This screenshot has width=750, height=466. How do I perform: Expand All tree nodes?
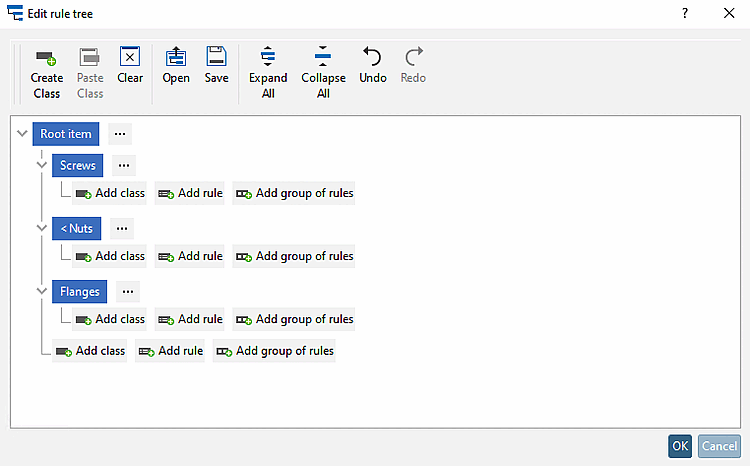click(268, 72)
